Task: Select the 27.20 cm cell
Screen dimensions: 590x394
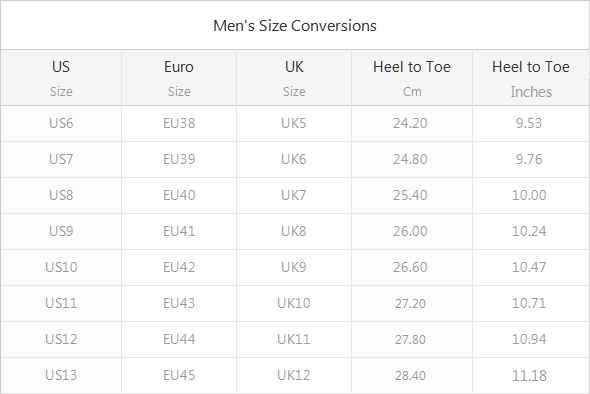Action: click(x=412, y=303)
